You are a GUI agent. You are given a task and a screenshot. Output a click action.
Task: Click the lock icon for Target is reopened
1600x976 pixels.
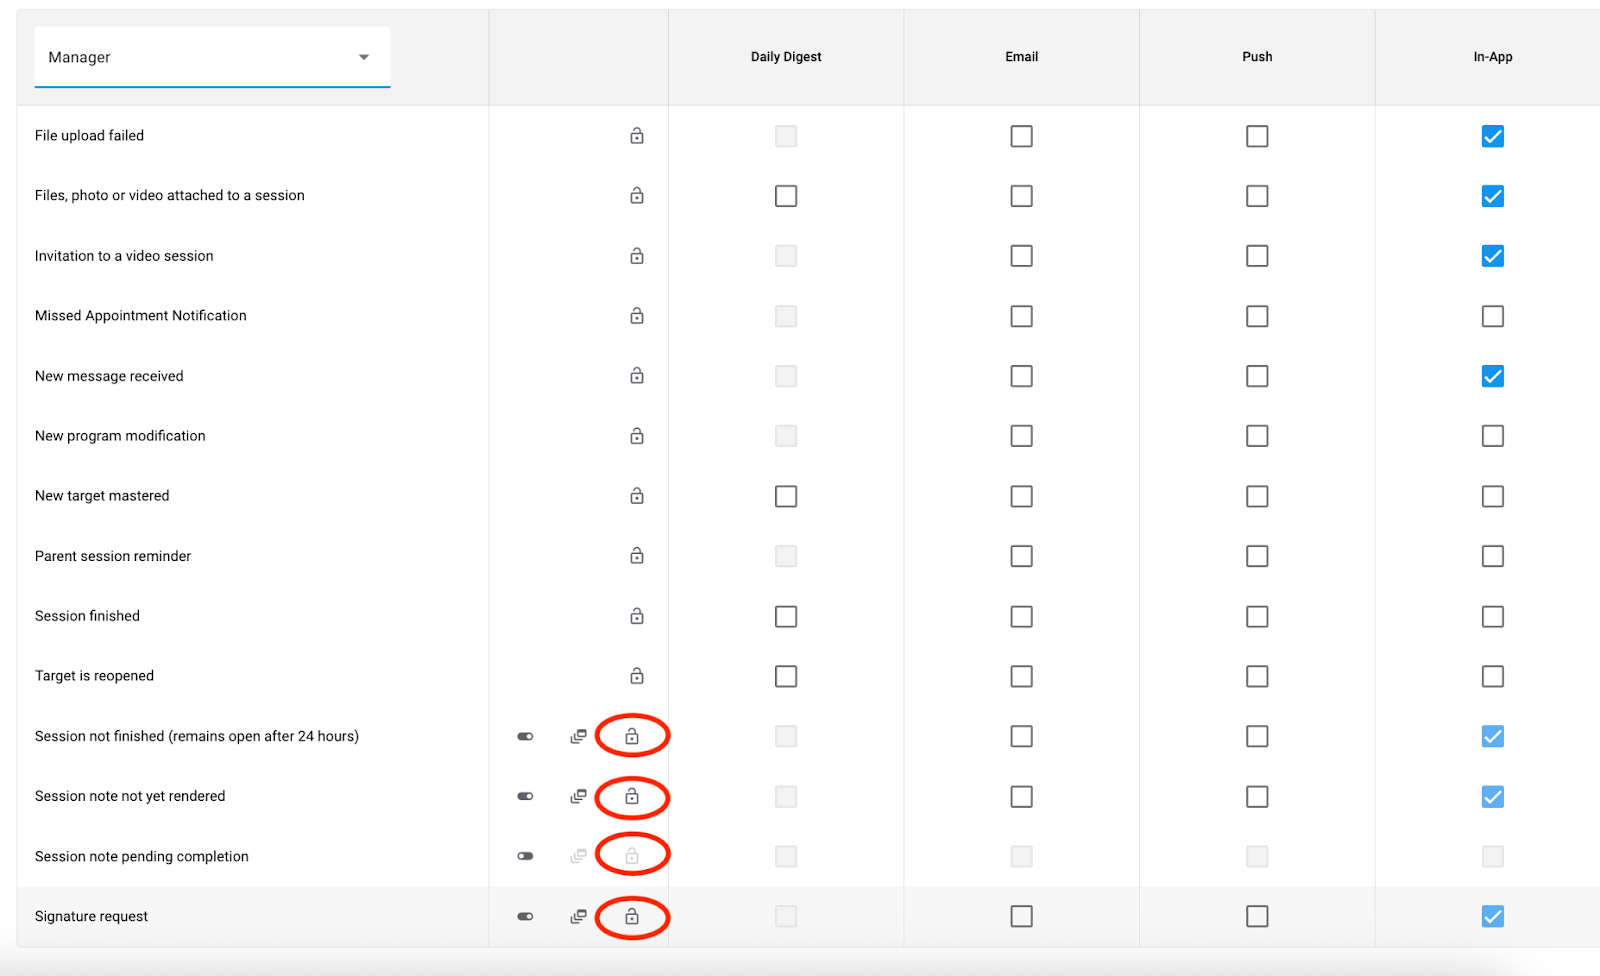click(636, 676)
